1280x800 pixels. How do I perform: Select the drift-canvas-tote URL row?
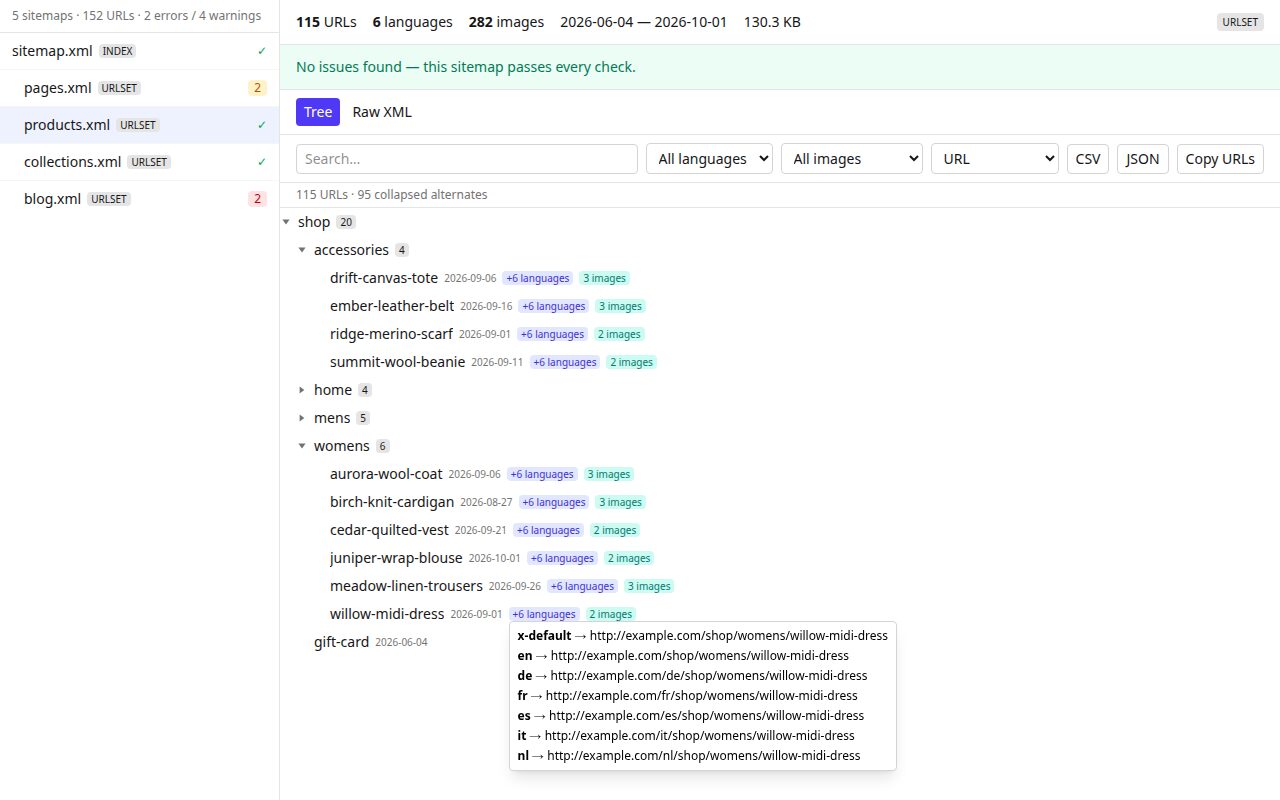pyautogui.click(x=384, y=278)
